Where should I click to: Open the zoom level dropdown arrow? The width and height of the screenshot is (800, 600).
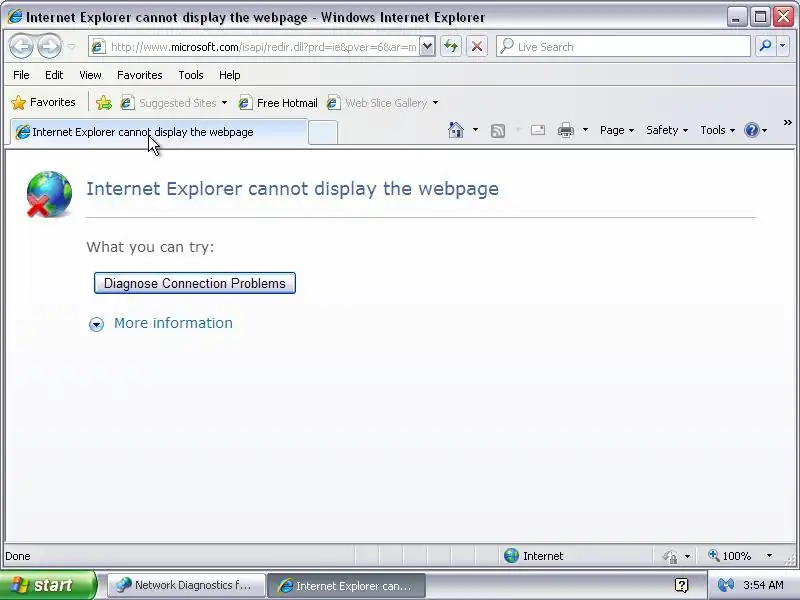coord(769,556)
